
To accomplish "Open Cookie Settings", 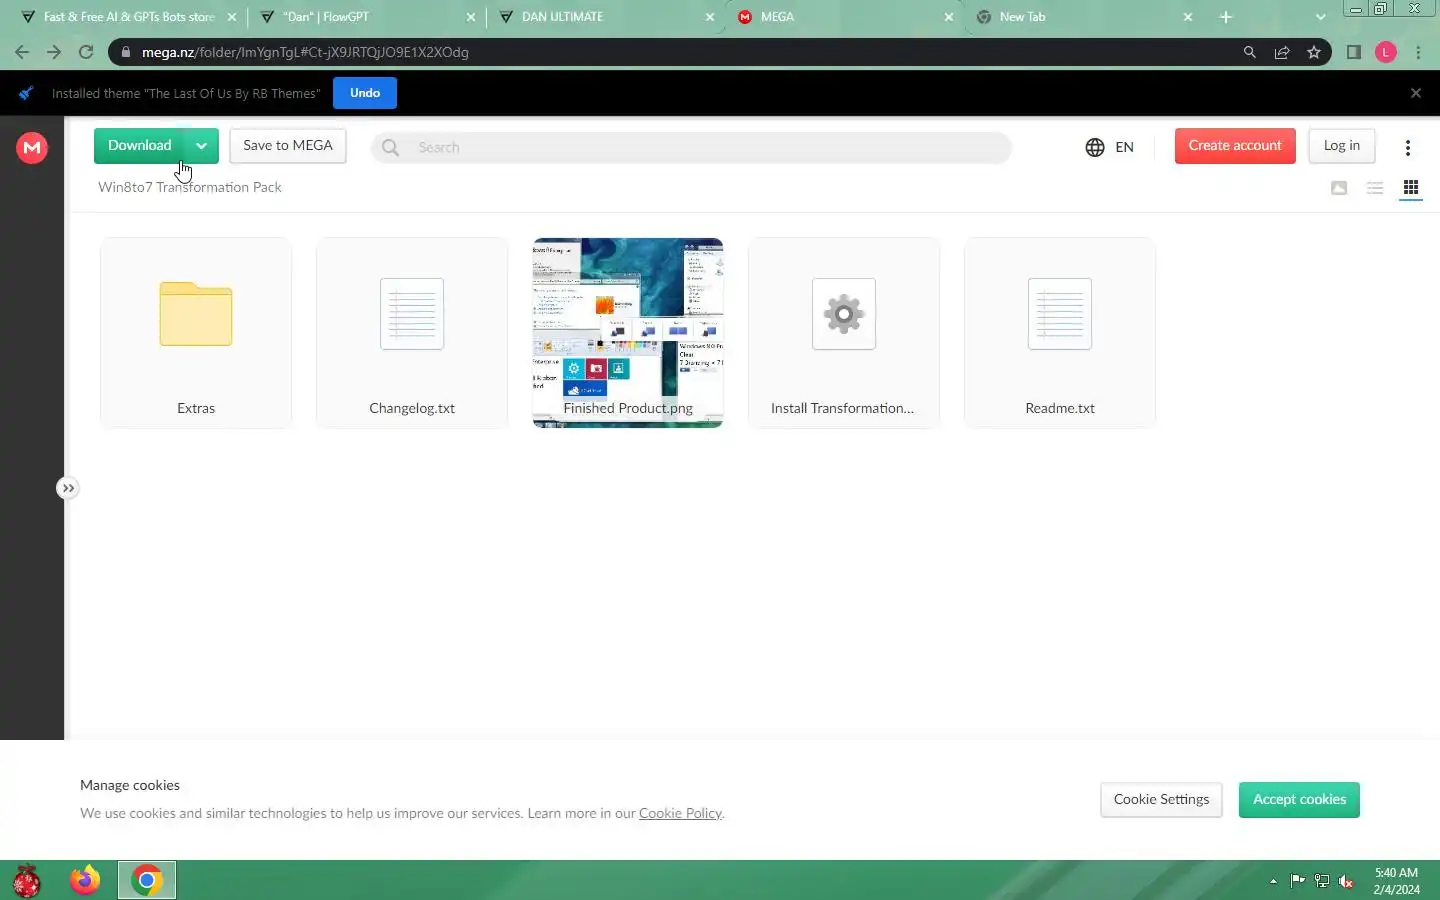I will click(x=1161, y=800).
